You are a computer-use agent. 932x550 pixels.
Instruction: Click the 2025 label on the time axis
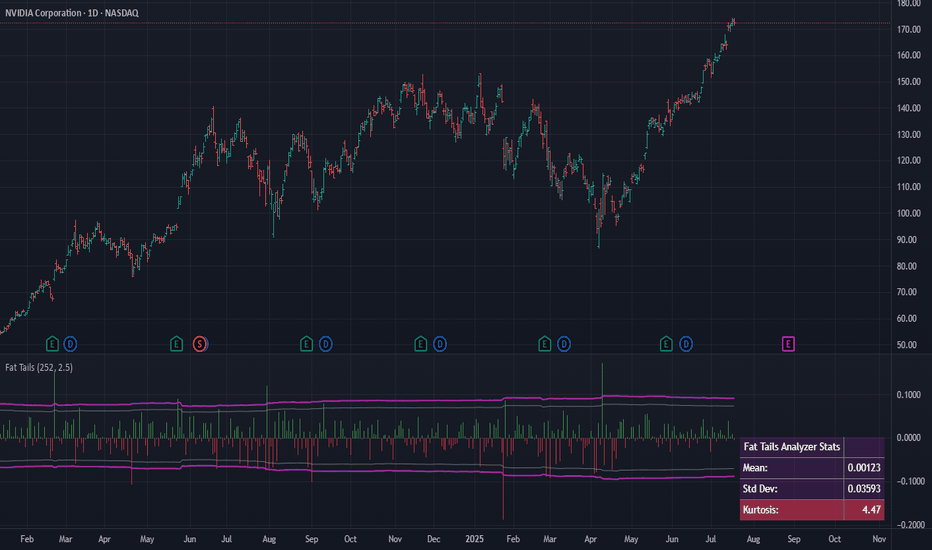click(474, 539)
